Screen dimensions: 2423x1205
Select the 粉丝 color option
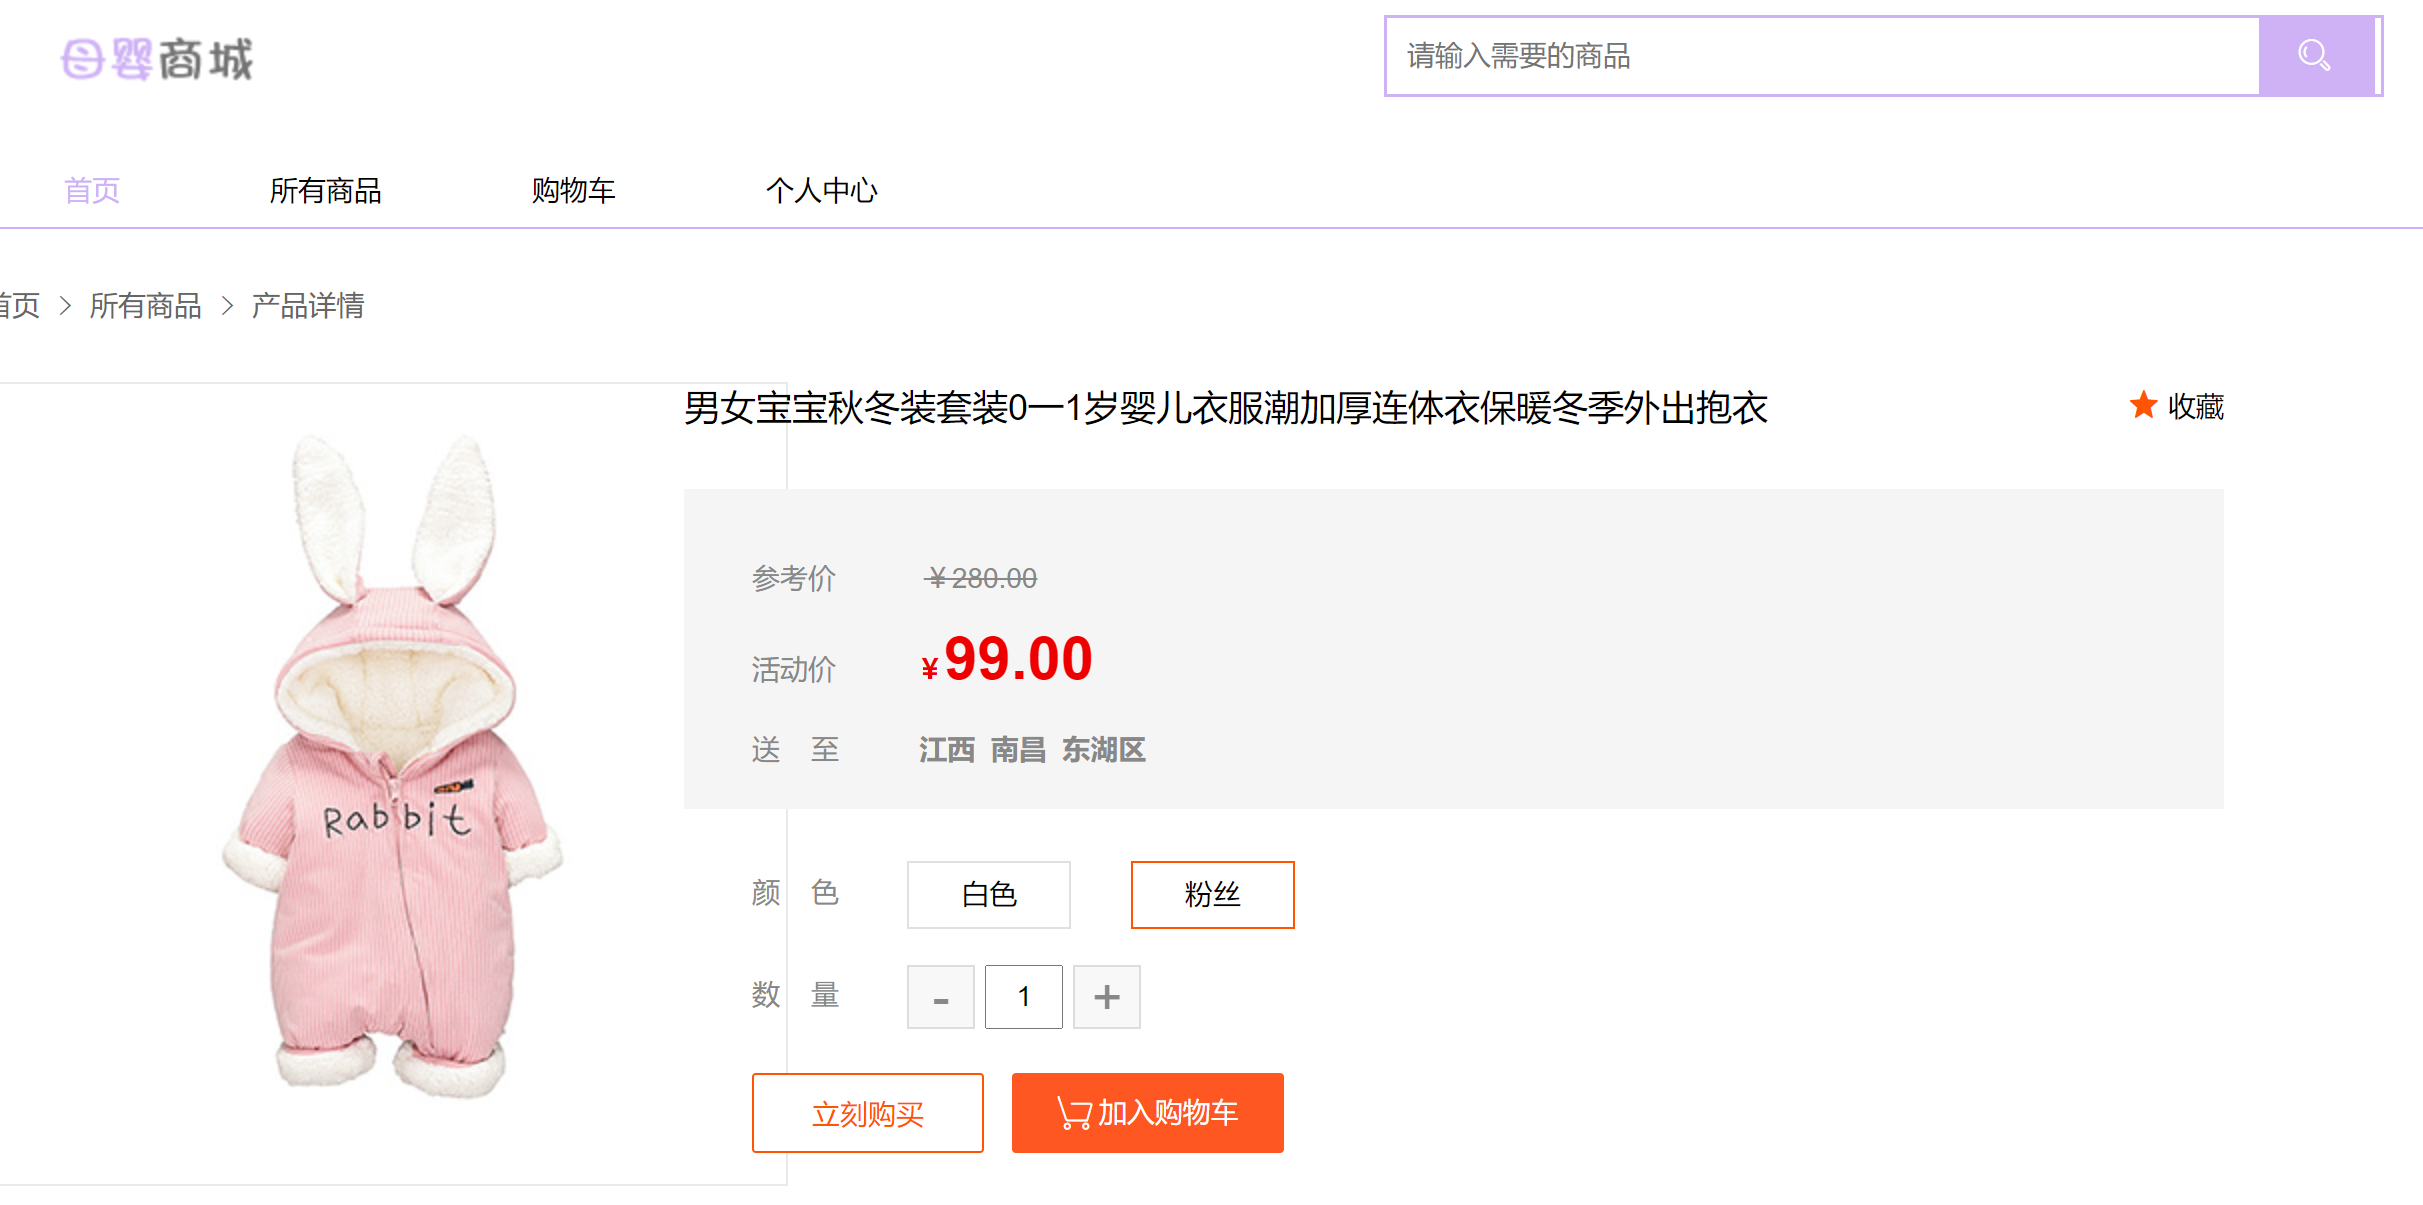pyautogui.click(x=1212, y=894)
